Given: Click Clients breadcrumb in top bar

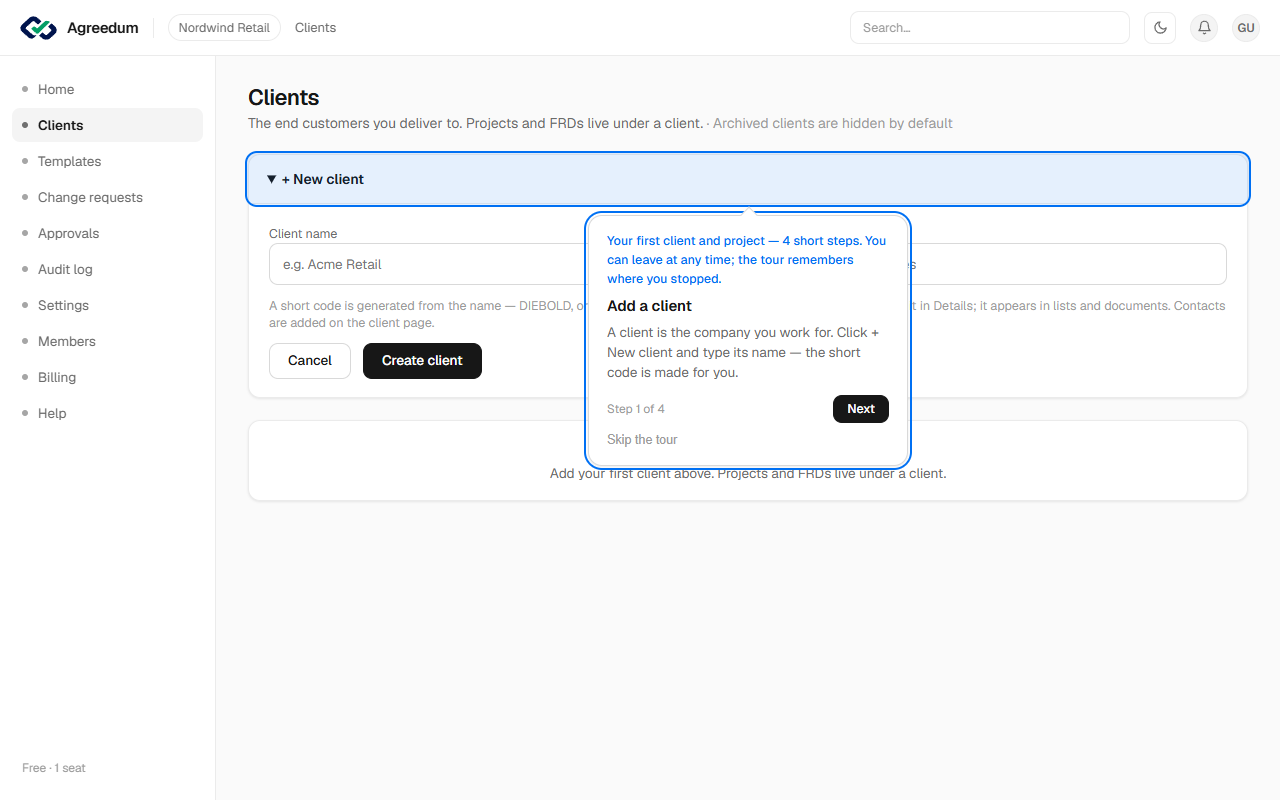Looking at the screenshot, I should click(315, 28).
